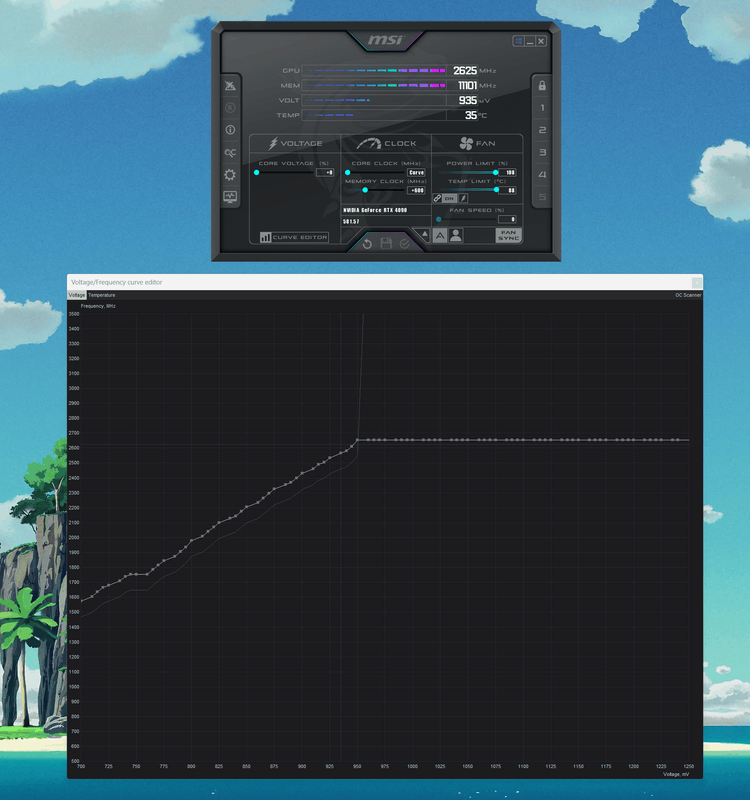The height and width of the screenshot is (800, 750).
Task: Select profile slot 5
Action: [542, 197]
